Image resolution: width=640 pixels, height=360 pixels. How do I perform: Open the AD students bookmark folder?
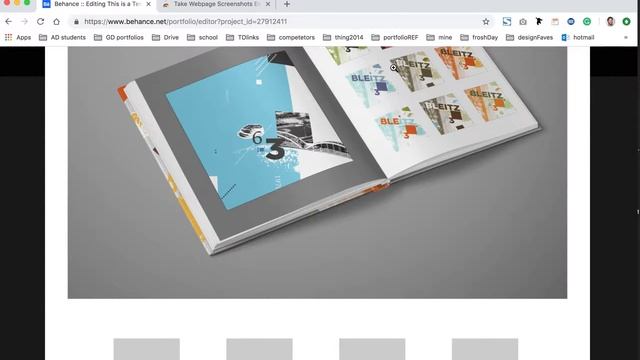coord(62,38)
